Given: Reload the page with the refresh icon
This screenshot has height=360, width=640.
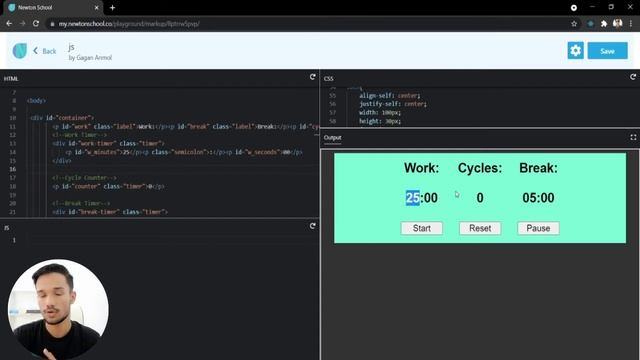Looking at the screenshot, I should (x=36, y=24).
